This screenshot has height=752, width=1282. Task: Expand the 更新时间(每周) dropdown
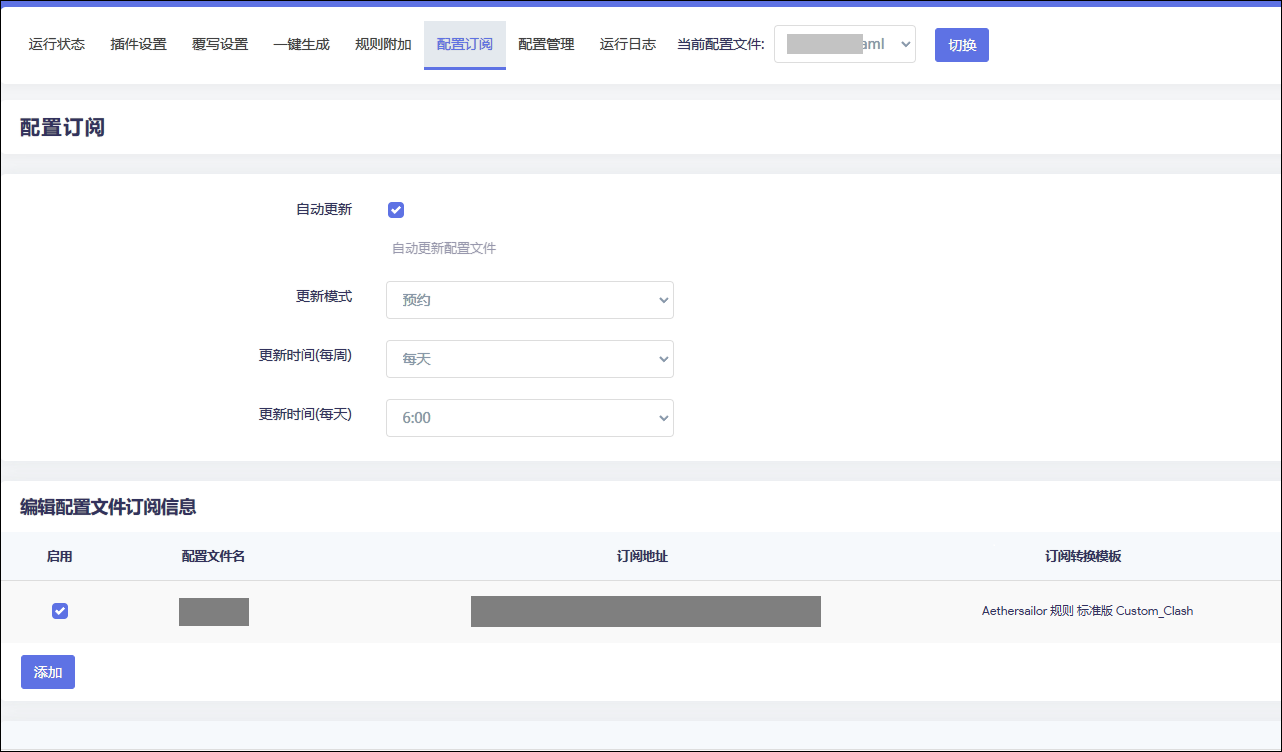529,359
